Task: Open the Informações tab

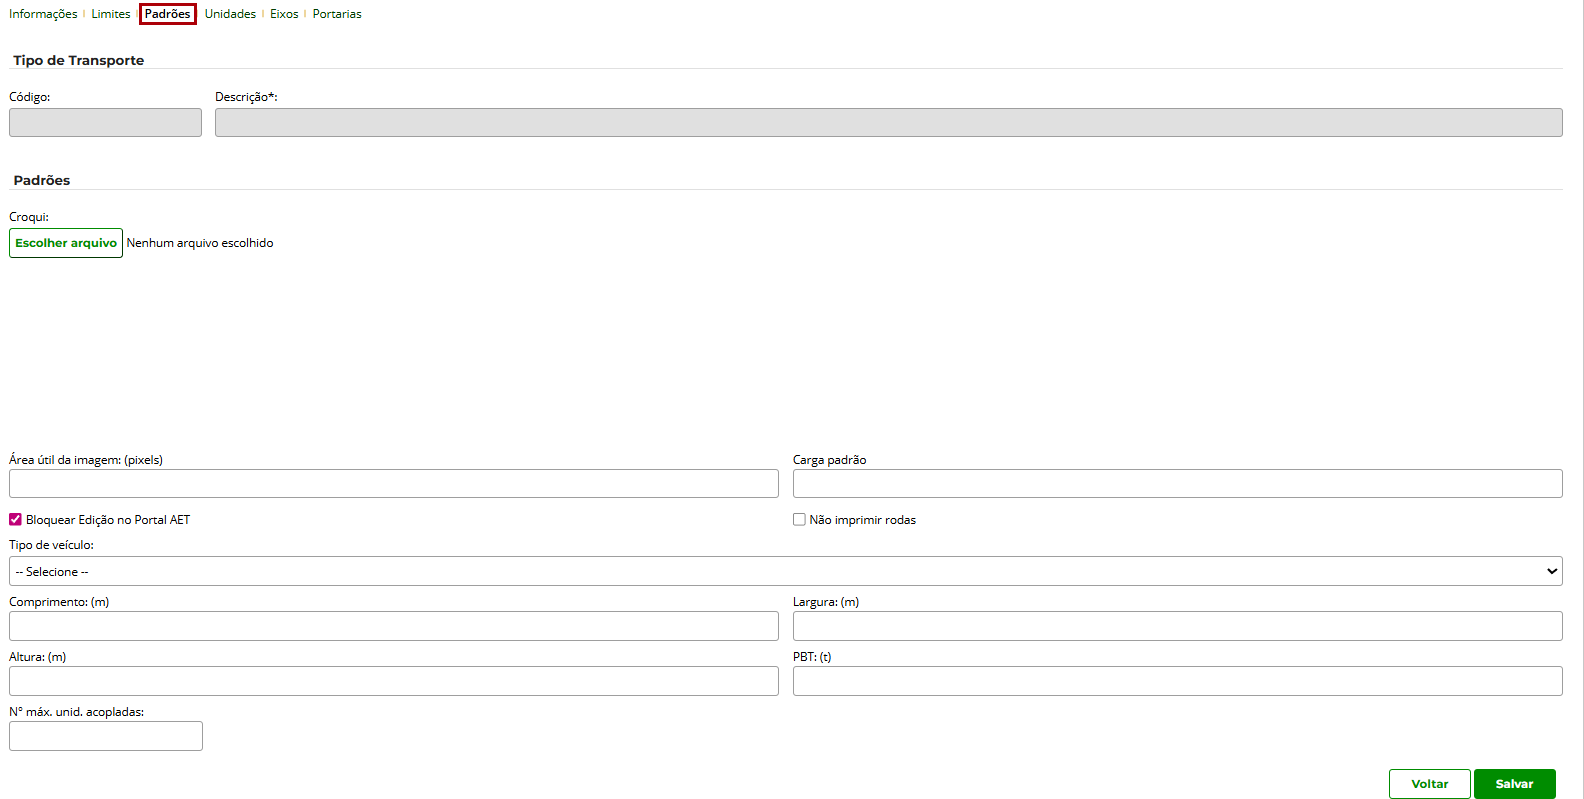Action: pos(43,14)
